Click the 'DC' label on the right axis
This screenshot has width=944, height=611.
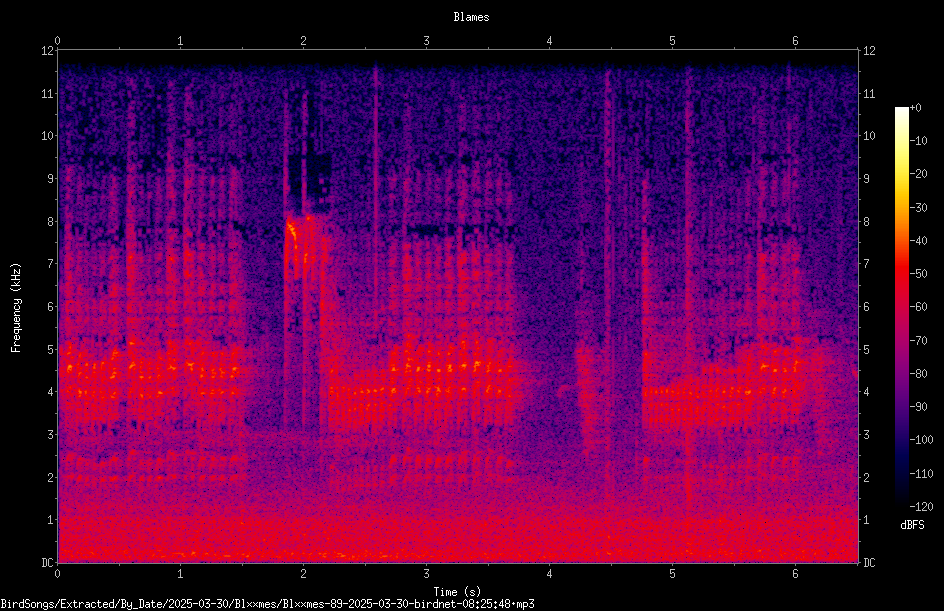click(x=869, y=563)
